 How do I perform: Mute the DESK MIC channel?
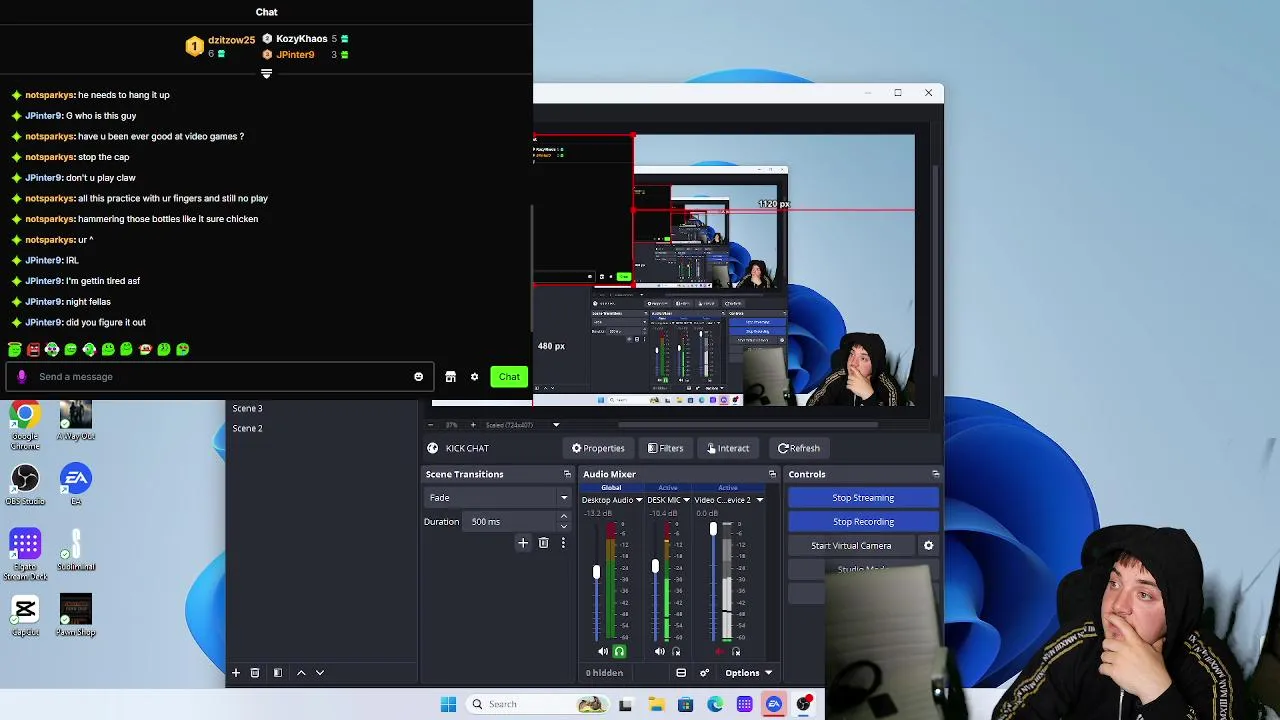point(659,652)
